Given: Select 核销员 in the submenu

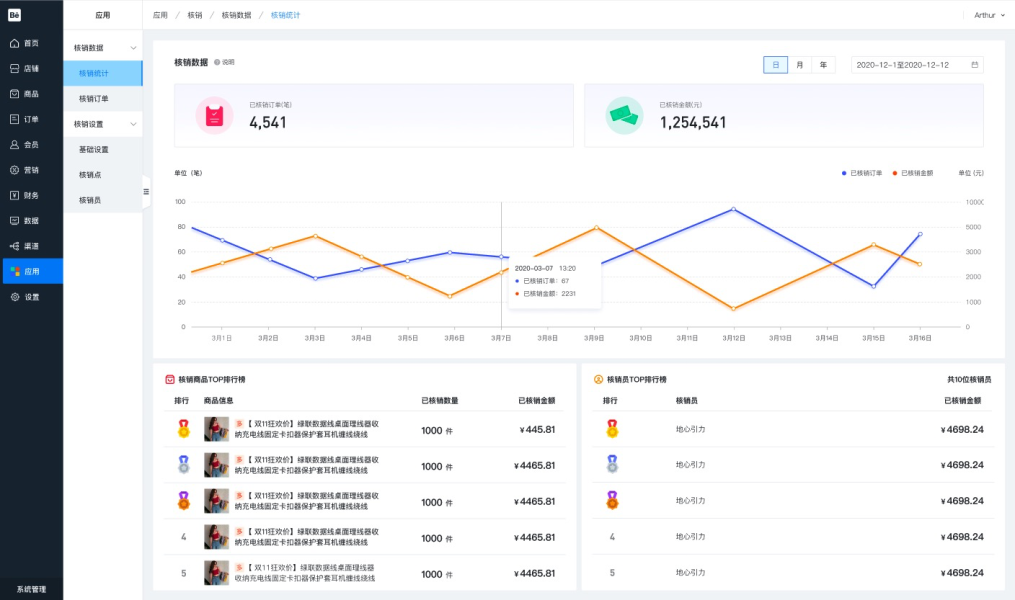Looking at the screenshot, I should pos(90,200).
